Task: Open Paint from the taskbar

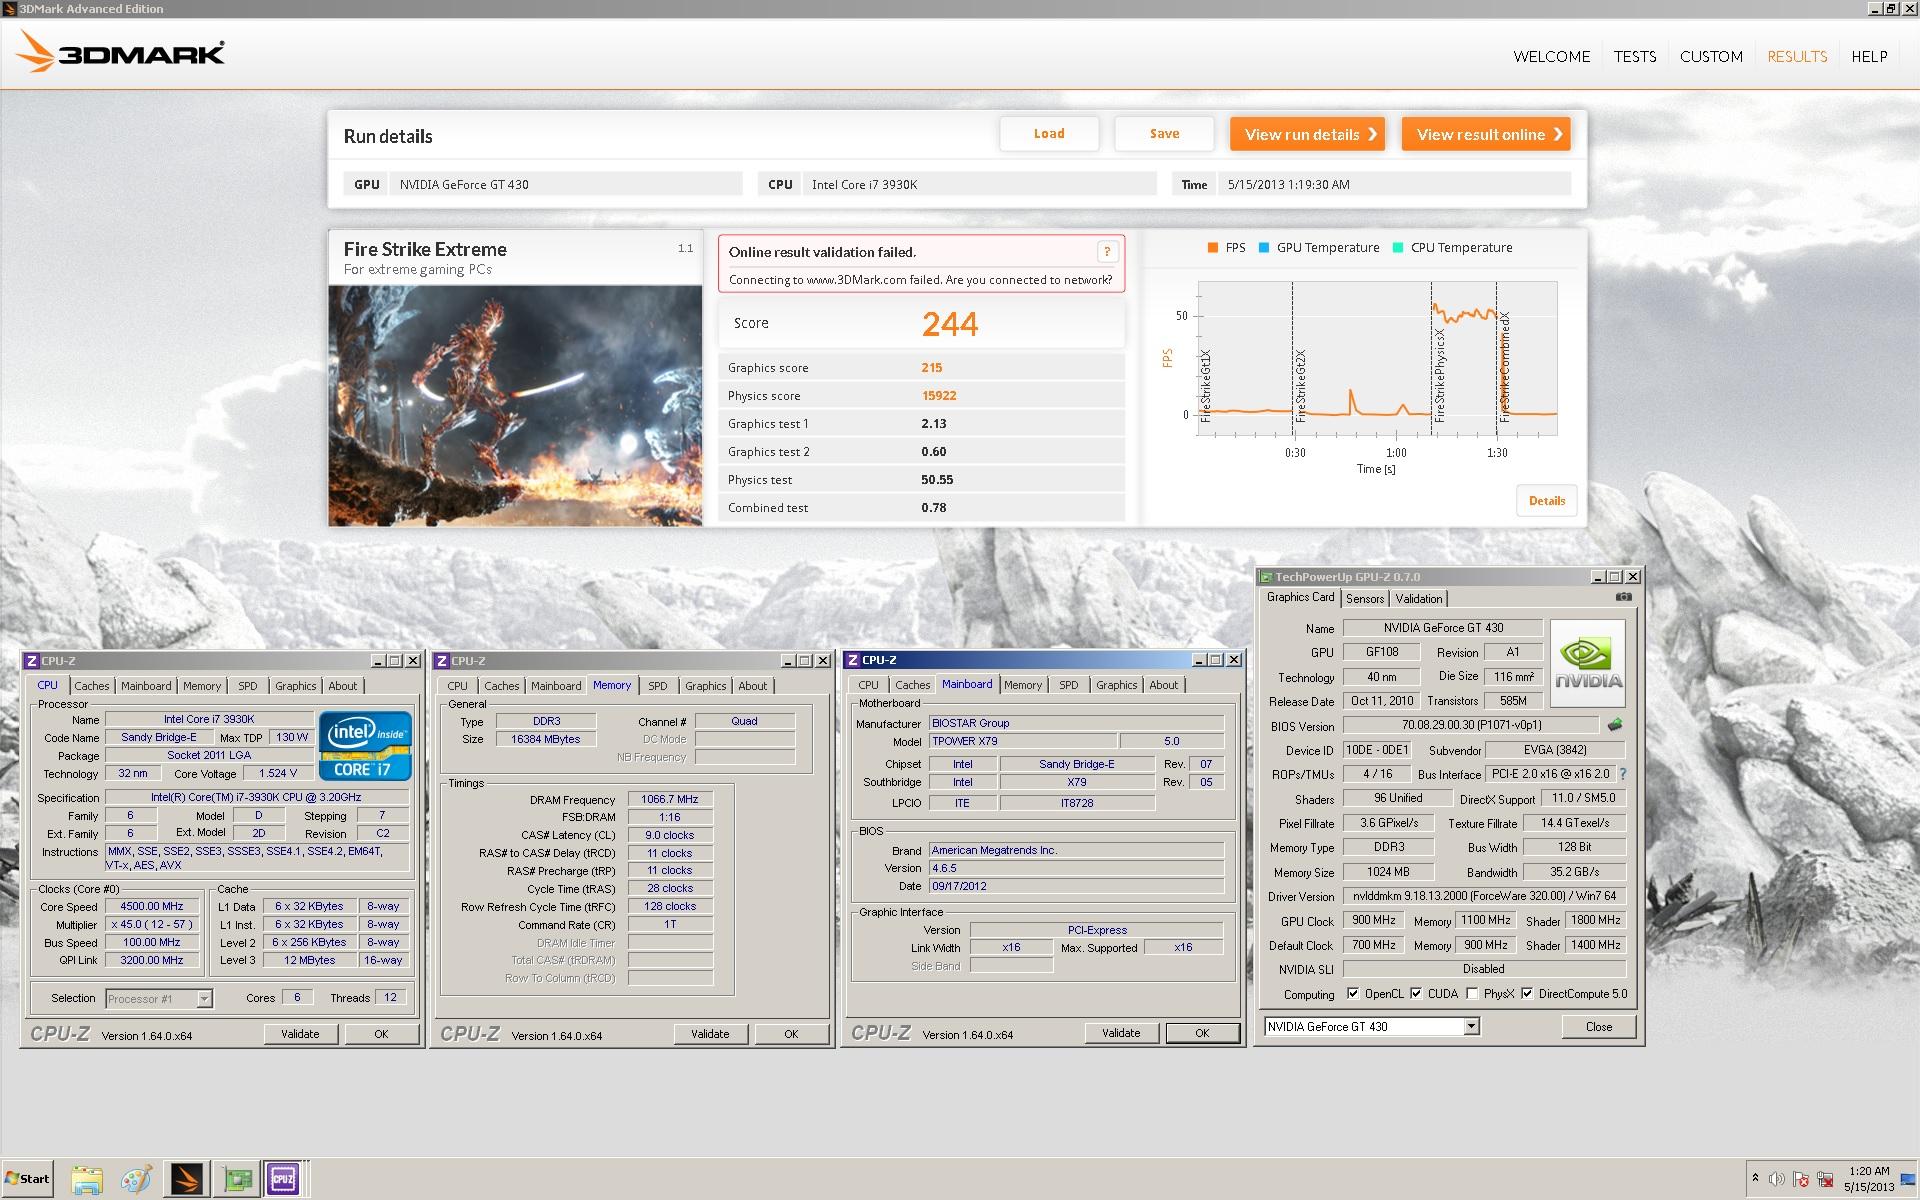Action: (136, 1179)
